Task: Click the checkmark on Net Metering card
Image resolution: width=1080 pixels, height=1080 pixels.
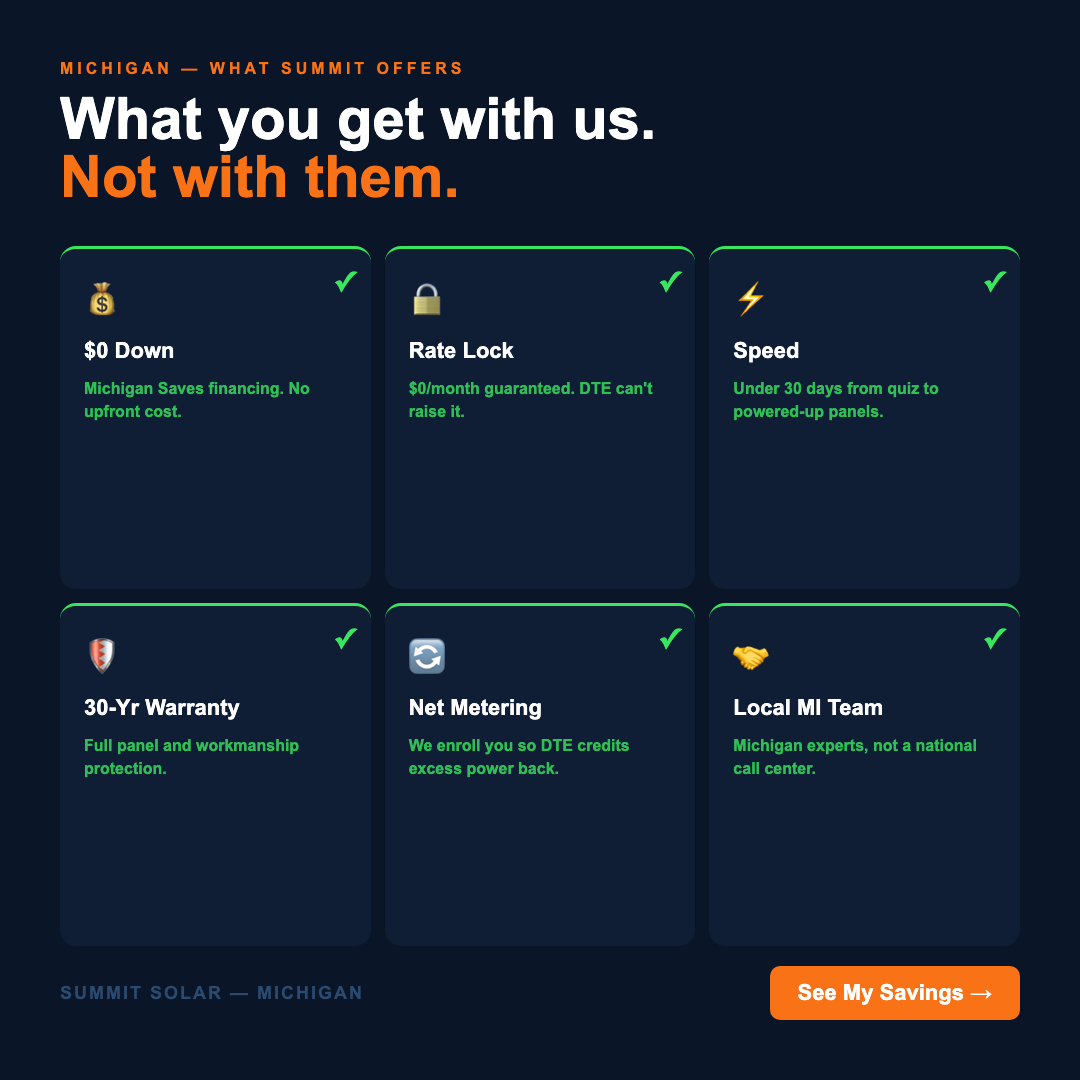Action: point(670,638)
